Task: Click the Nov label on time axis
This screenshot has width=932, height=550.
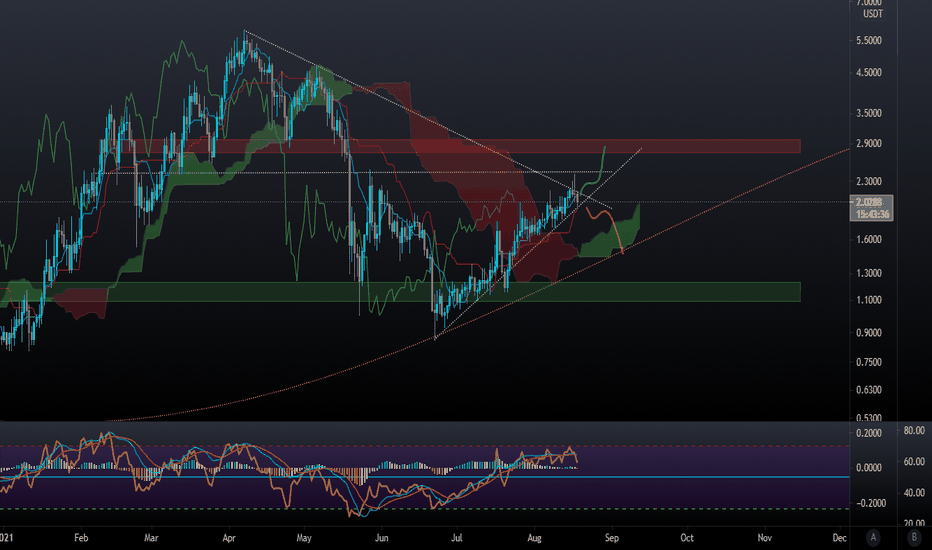Action: (764, 538)
